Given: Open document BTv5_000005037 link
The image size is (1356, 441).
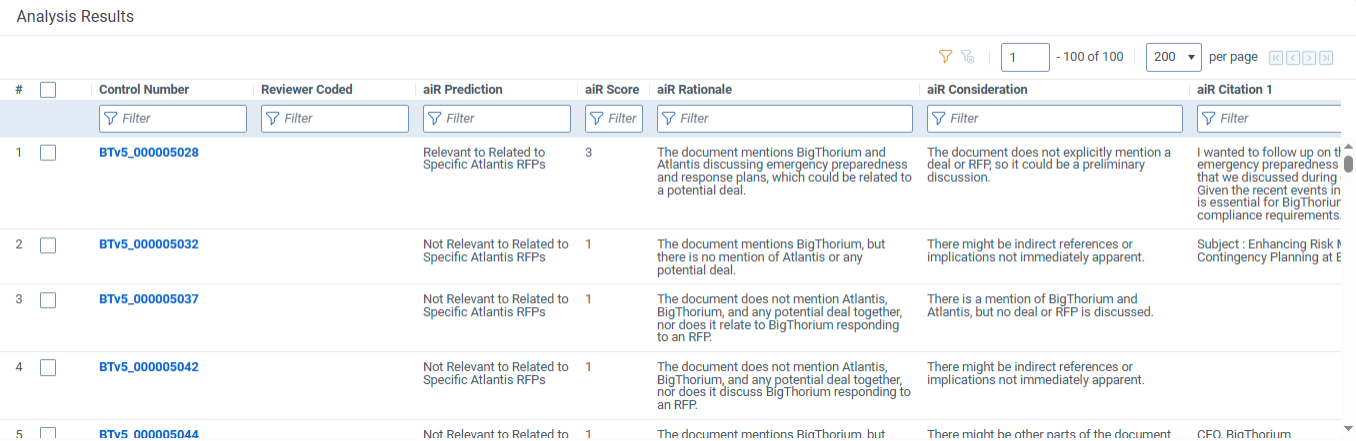Looking at the screenshot, I should click(149, 299).
